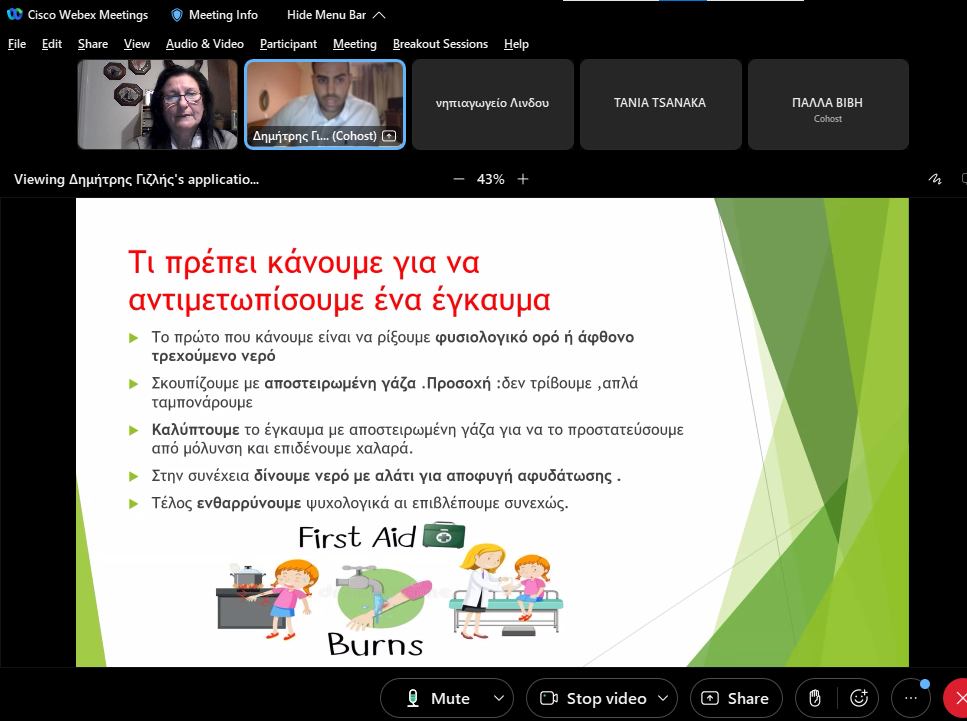Open the Breakout Sessions menu
This screenshot has height=721, width=967.
[x=440, y=44]
